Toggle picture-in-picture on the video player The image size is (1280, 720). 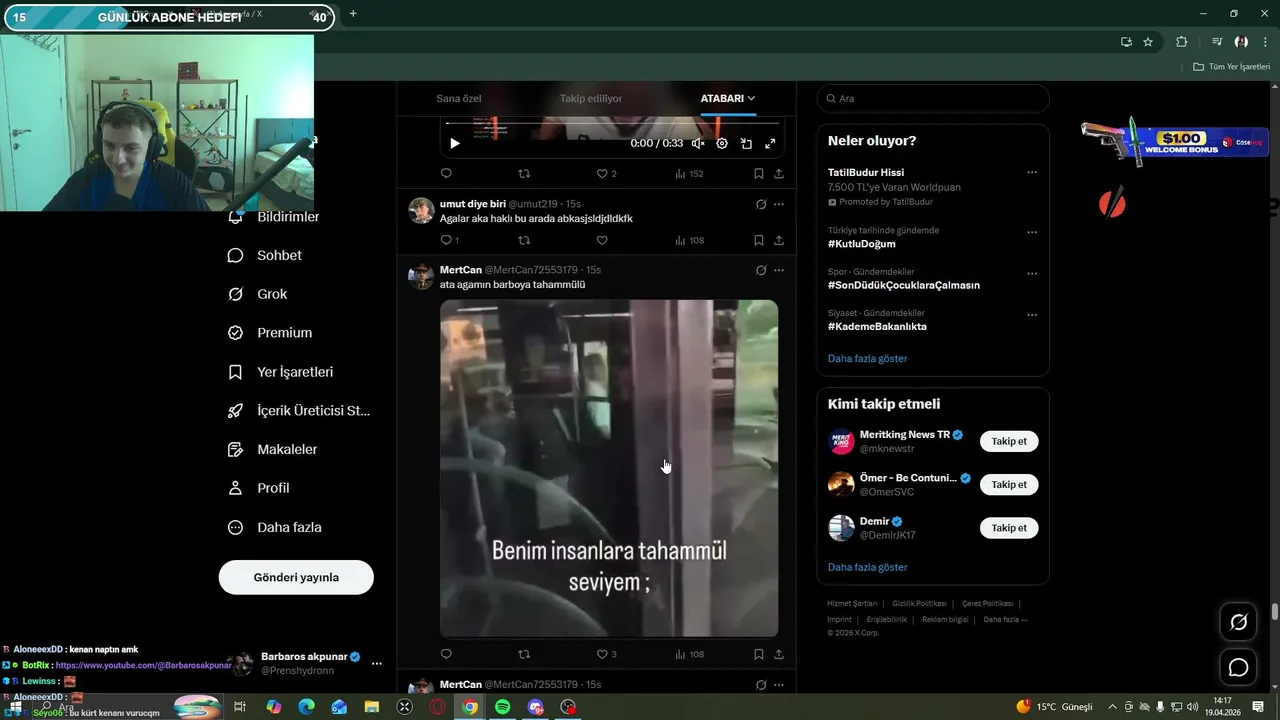[746, 144]
